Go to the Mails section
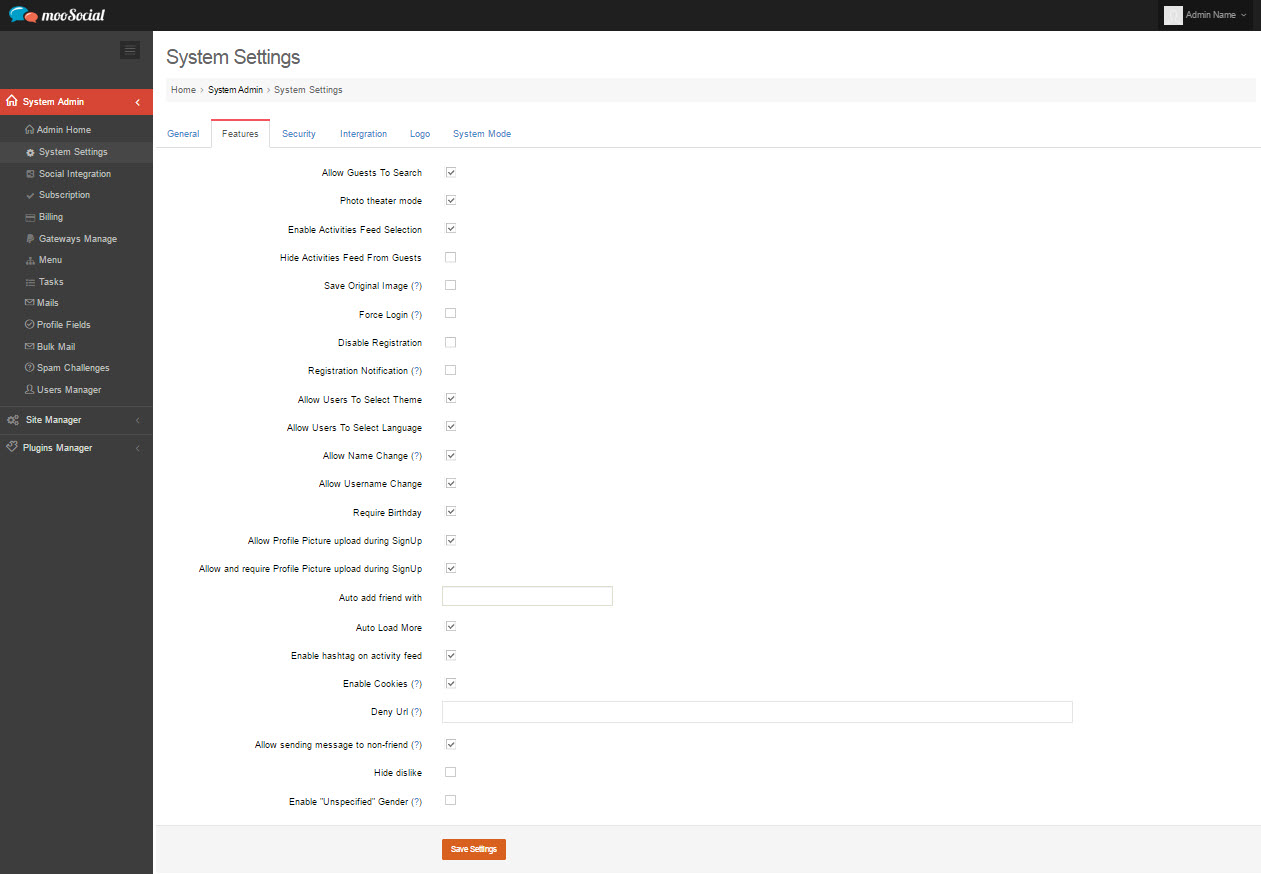1261x874 pixels. click(46, 302)
